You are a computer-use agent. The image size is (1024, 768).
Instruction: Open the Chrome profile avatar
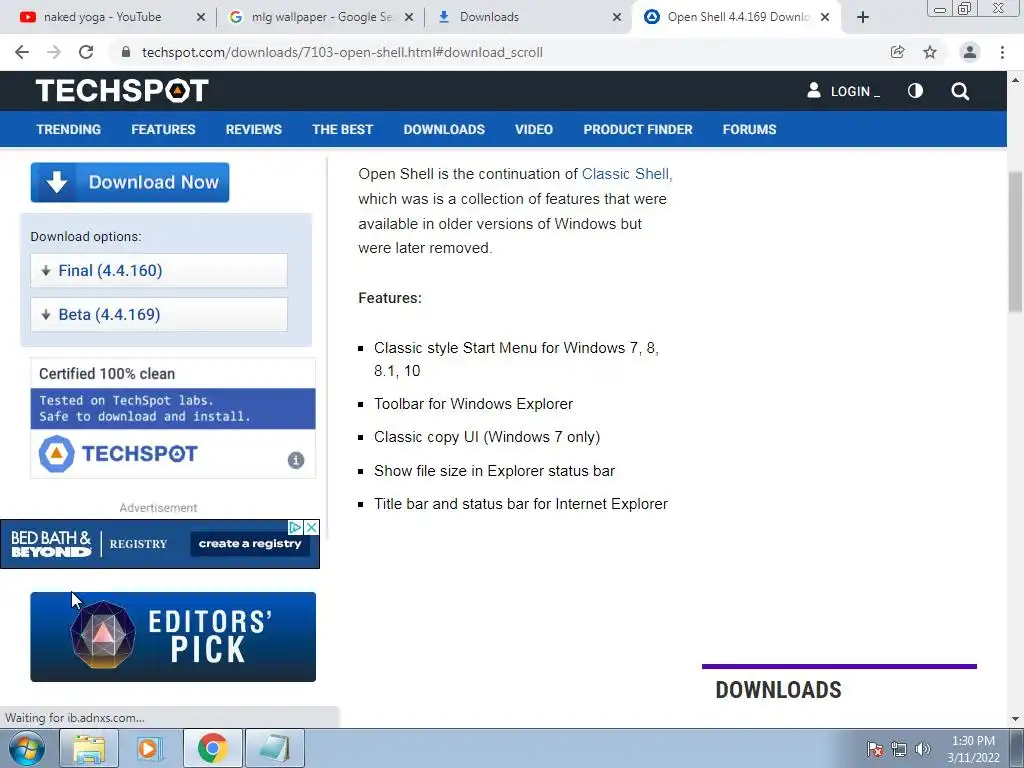[x=970, y=52]
